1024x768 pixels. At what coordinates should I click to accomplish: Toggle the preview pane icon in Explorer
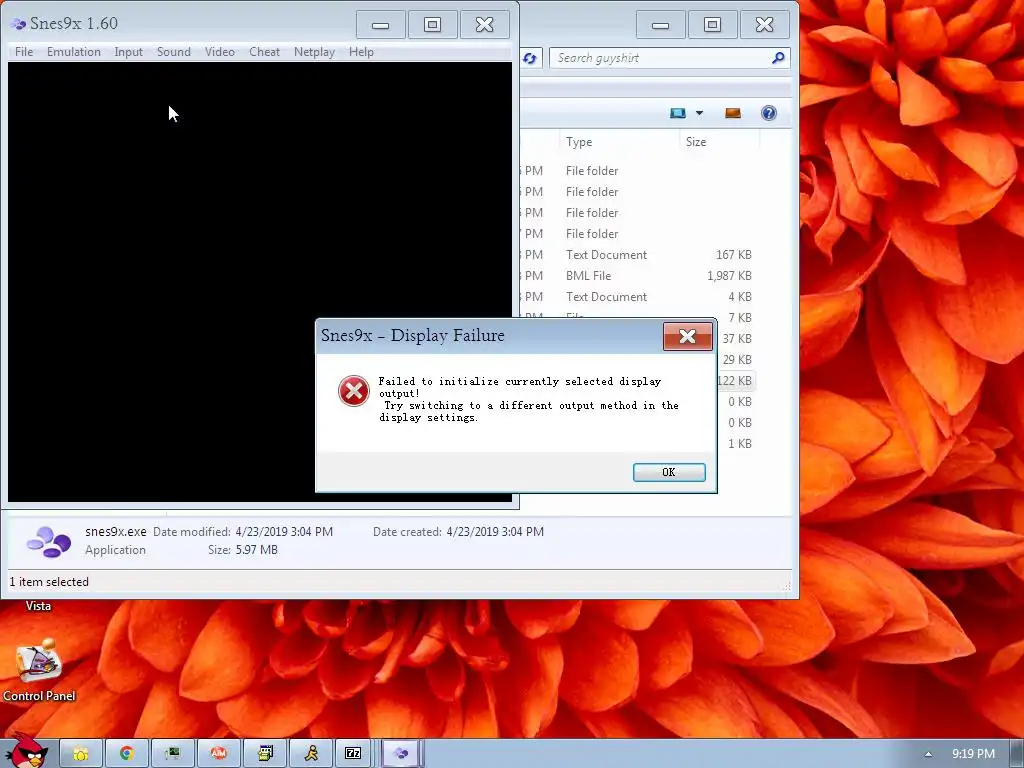[733, 113]
